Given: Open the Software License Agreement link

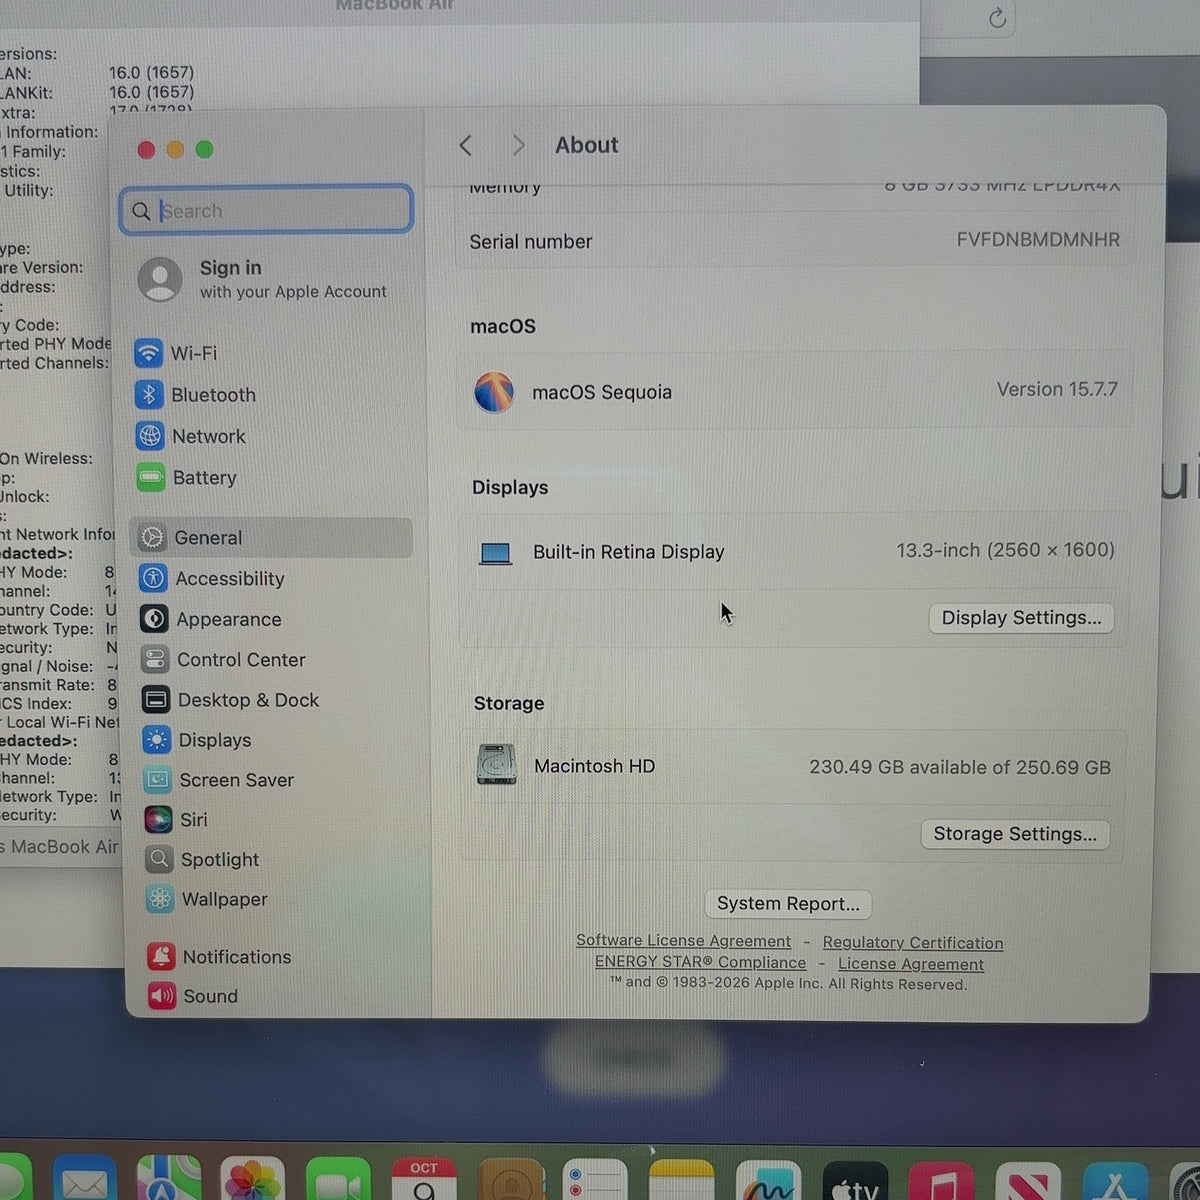Looking at the screenshot, I should pos(683,941).
